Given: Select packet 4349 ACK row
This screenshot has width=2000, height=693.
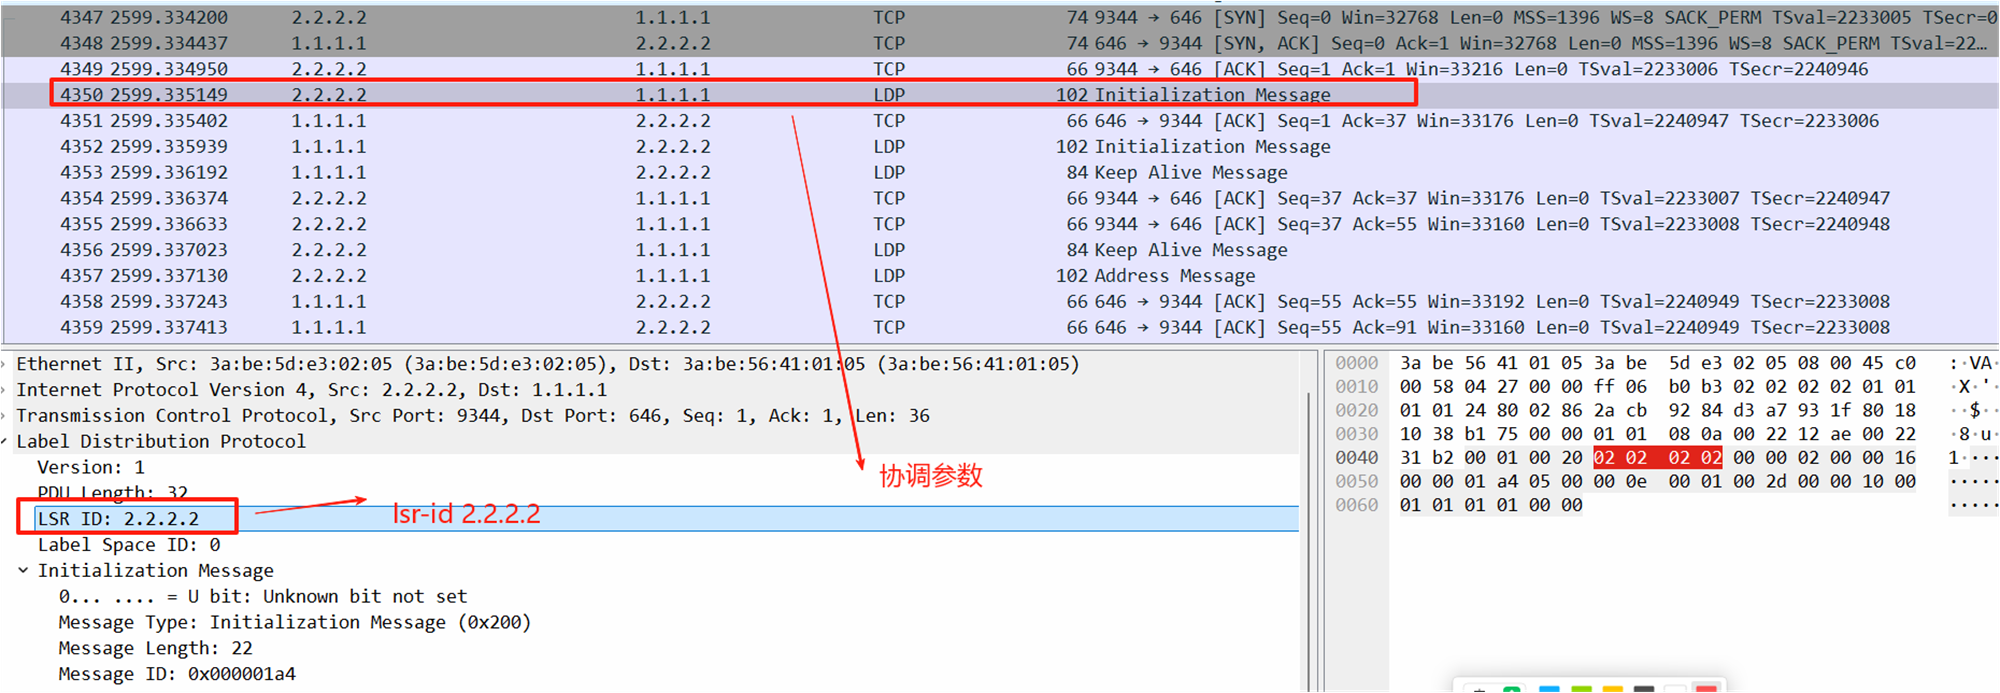Looking at the screenshot, I should [x=1000, y=70].
